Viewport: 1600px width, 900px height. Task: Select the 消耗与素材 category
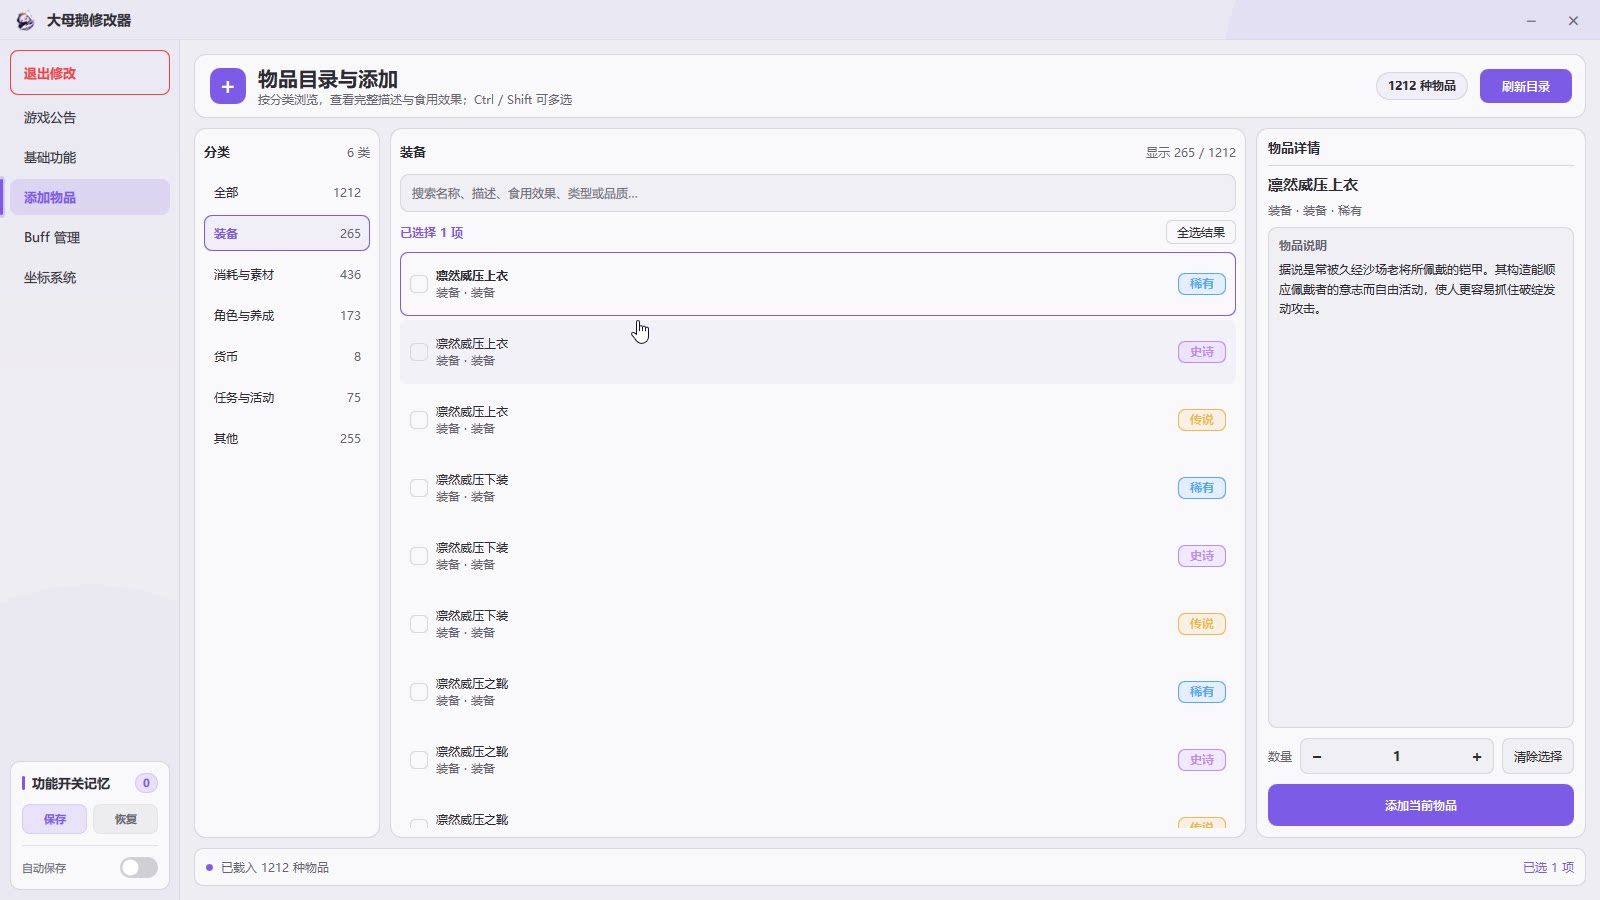[287, 274]
